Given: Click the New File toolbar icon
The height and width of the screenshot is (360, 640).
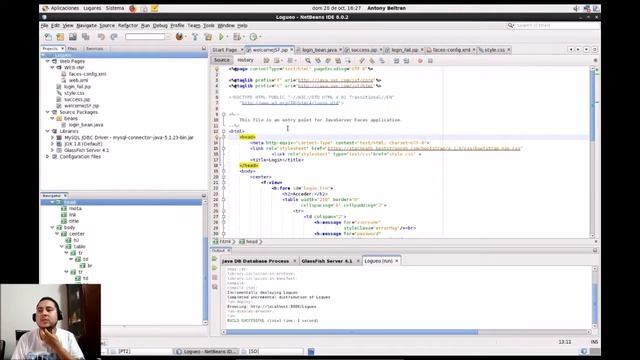Looking at the screenshot, I should (x=48, y=37).
